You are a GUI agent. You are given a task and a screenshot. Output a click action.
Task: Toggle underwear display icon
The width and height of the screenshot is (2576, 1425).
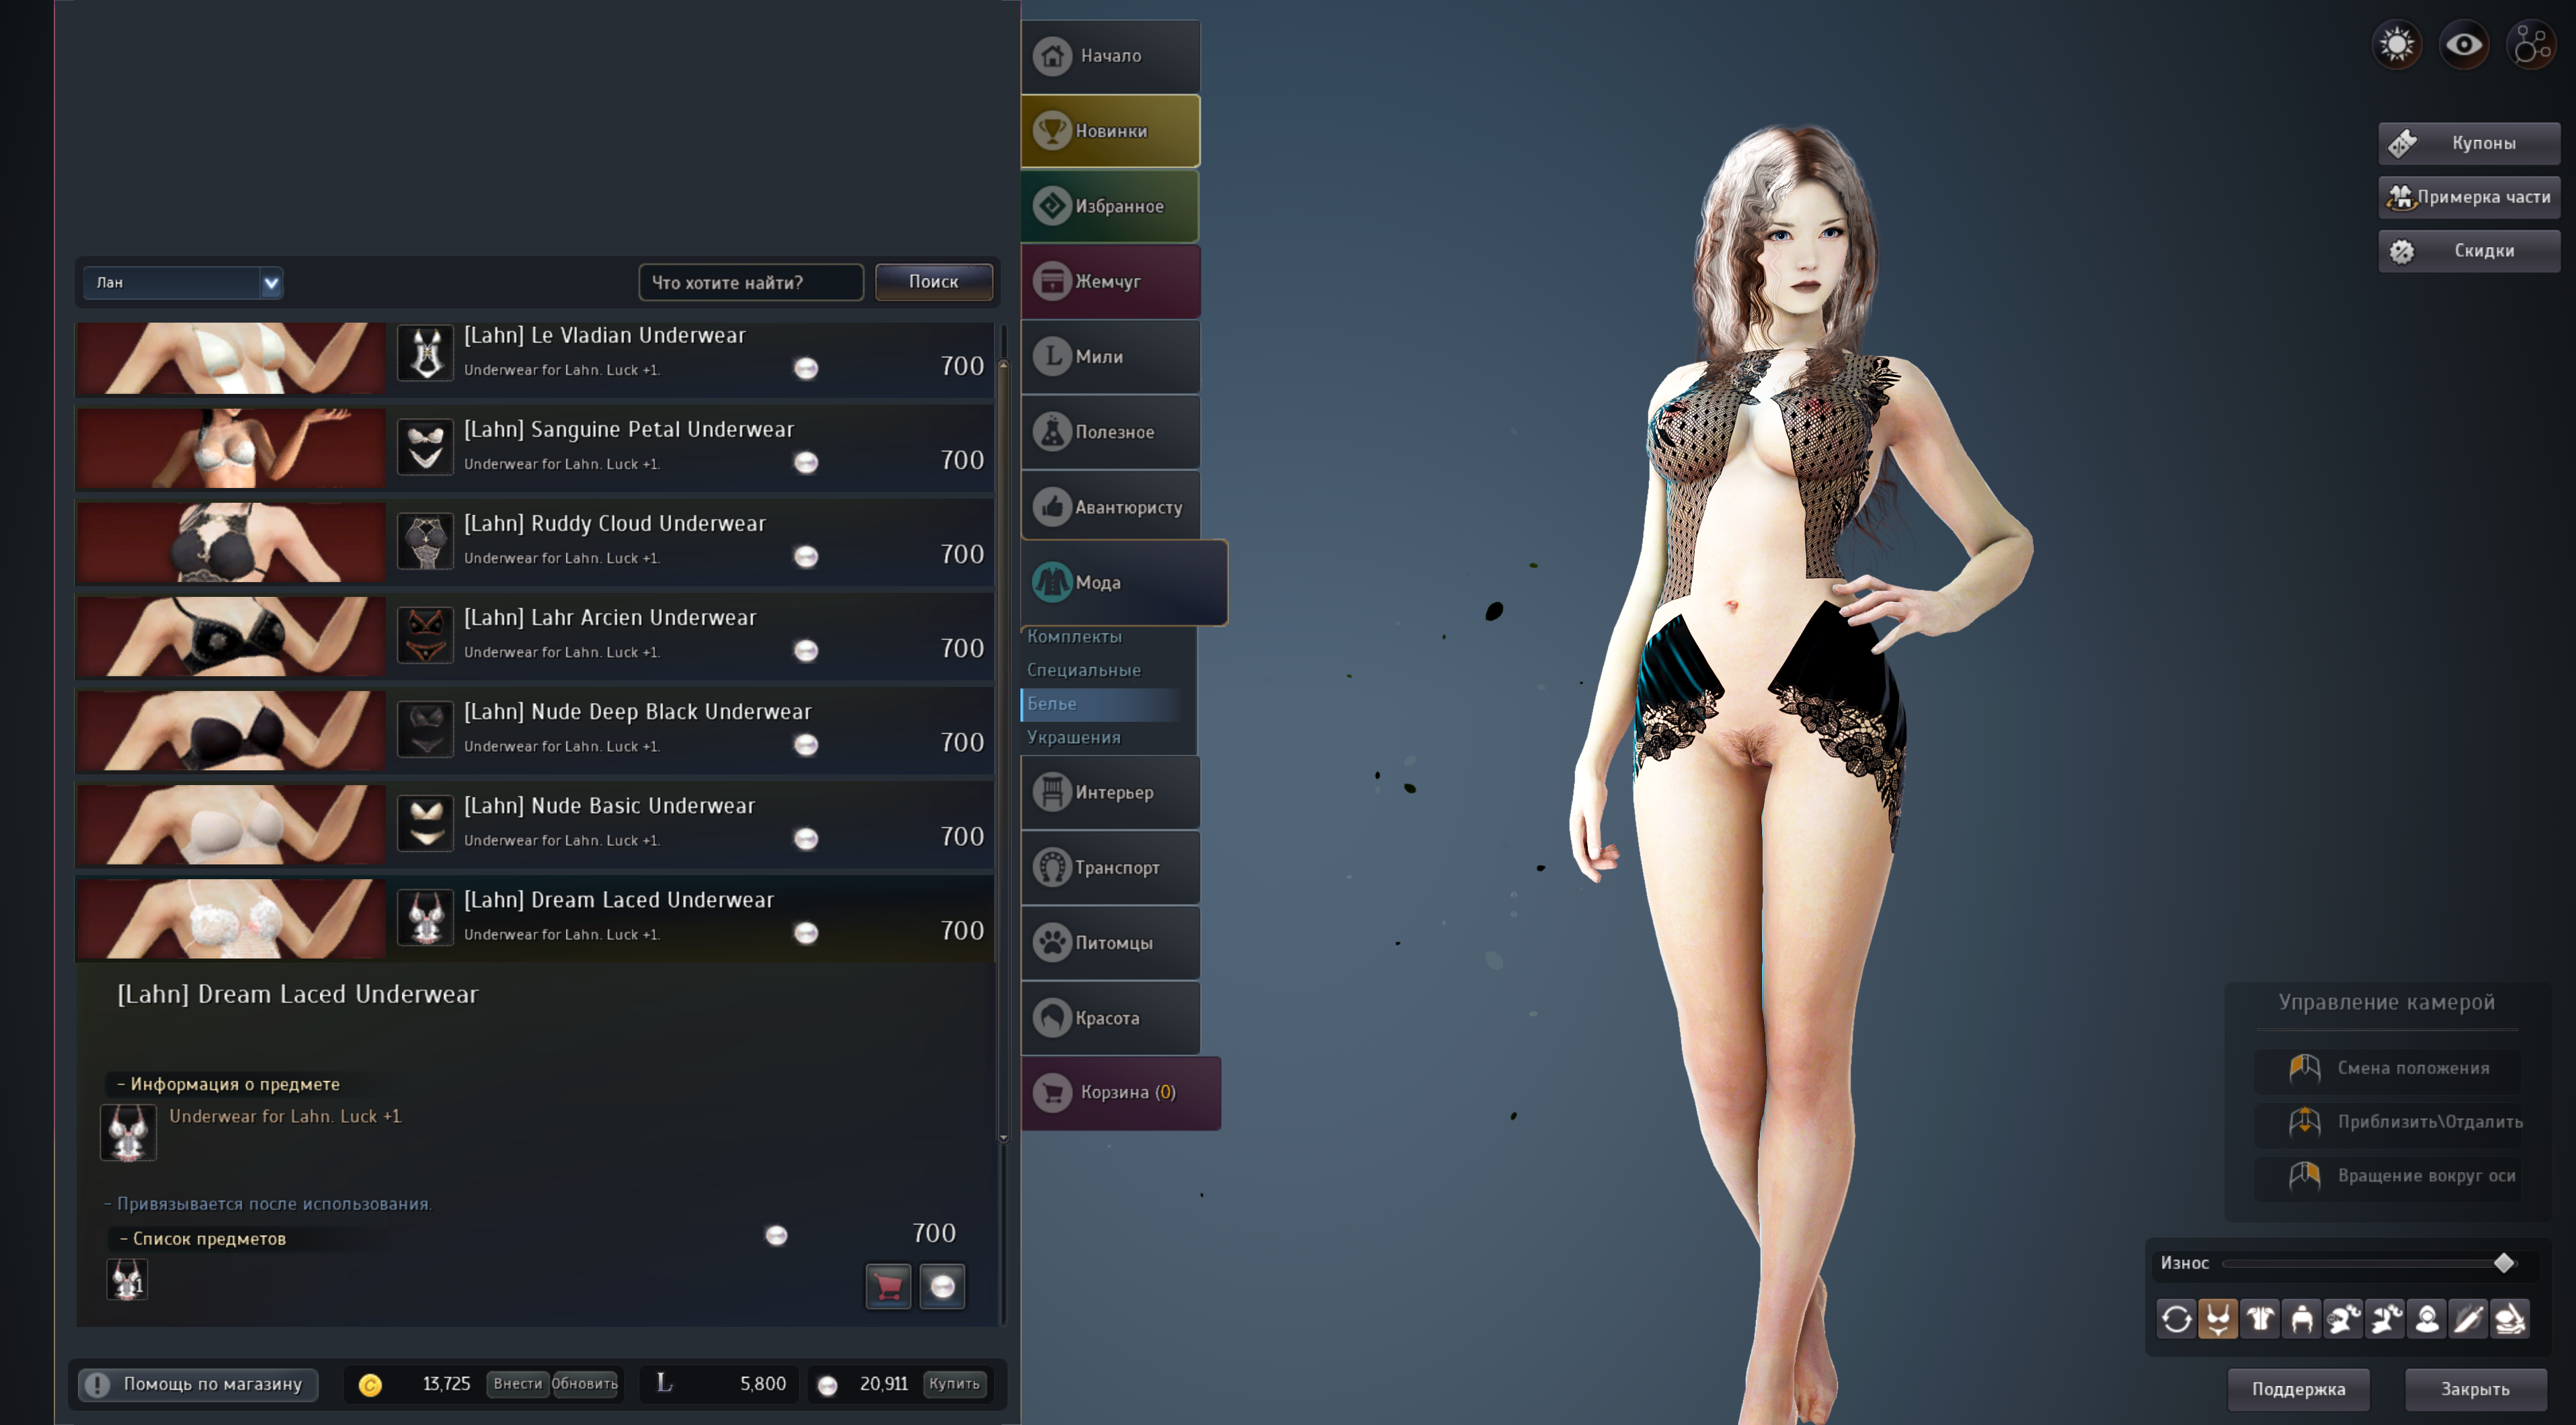coord(2218,1319)
